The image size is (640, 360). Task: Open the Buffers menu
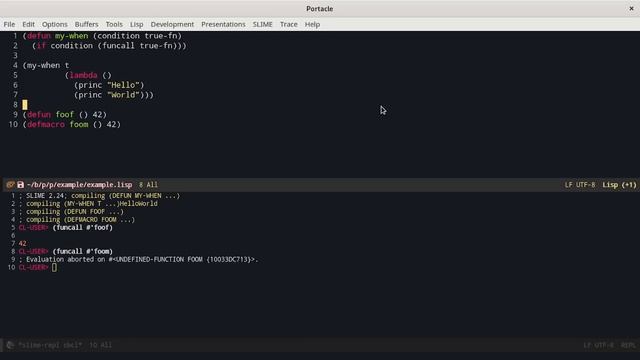[87, 24]
